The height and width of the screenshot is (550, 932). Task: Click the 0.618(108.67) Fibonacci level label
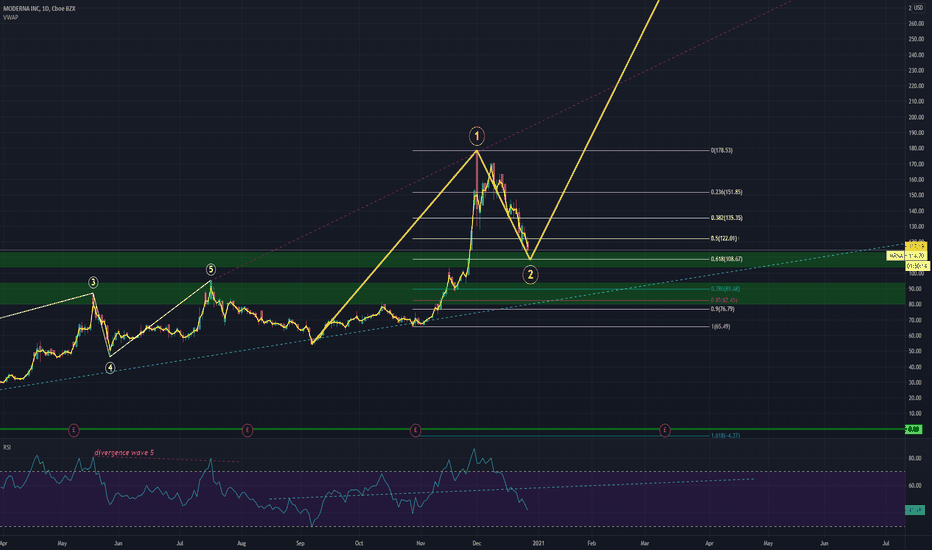[726, 259]
